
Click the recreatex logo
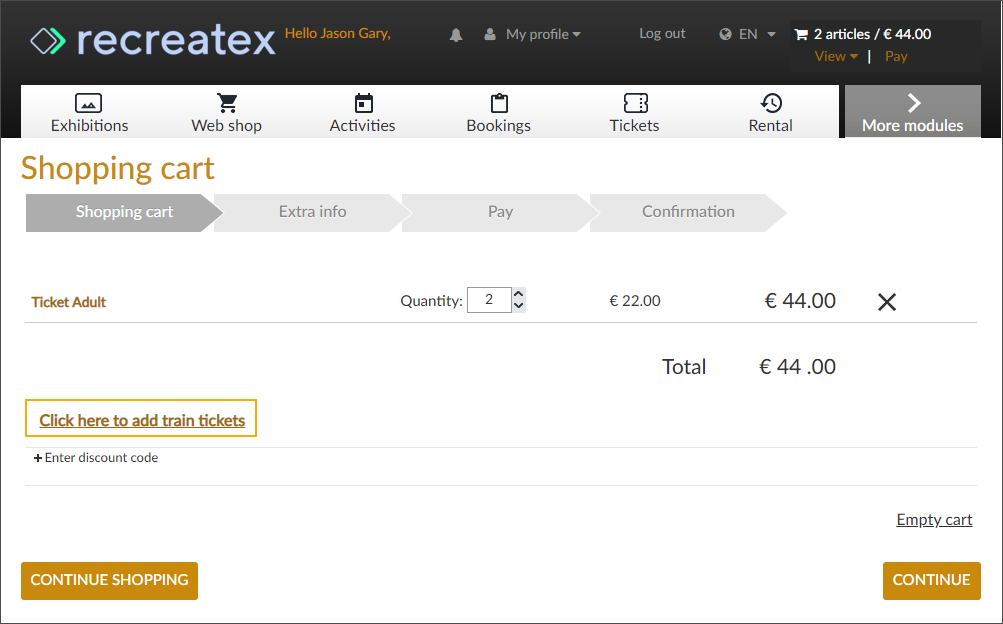tap(150, 40)
